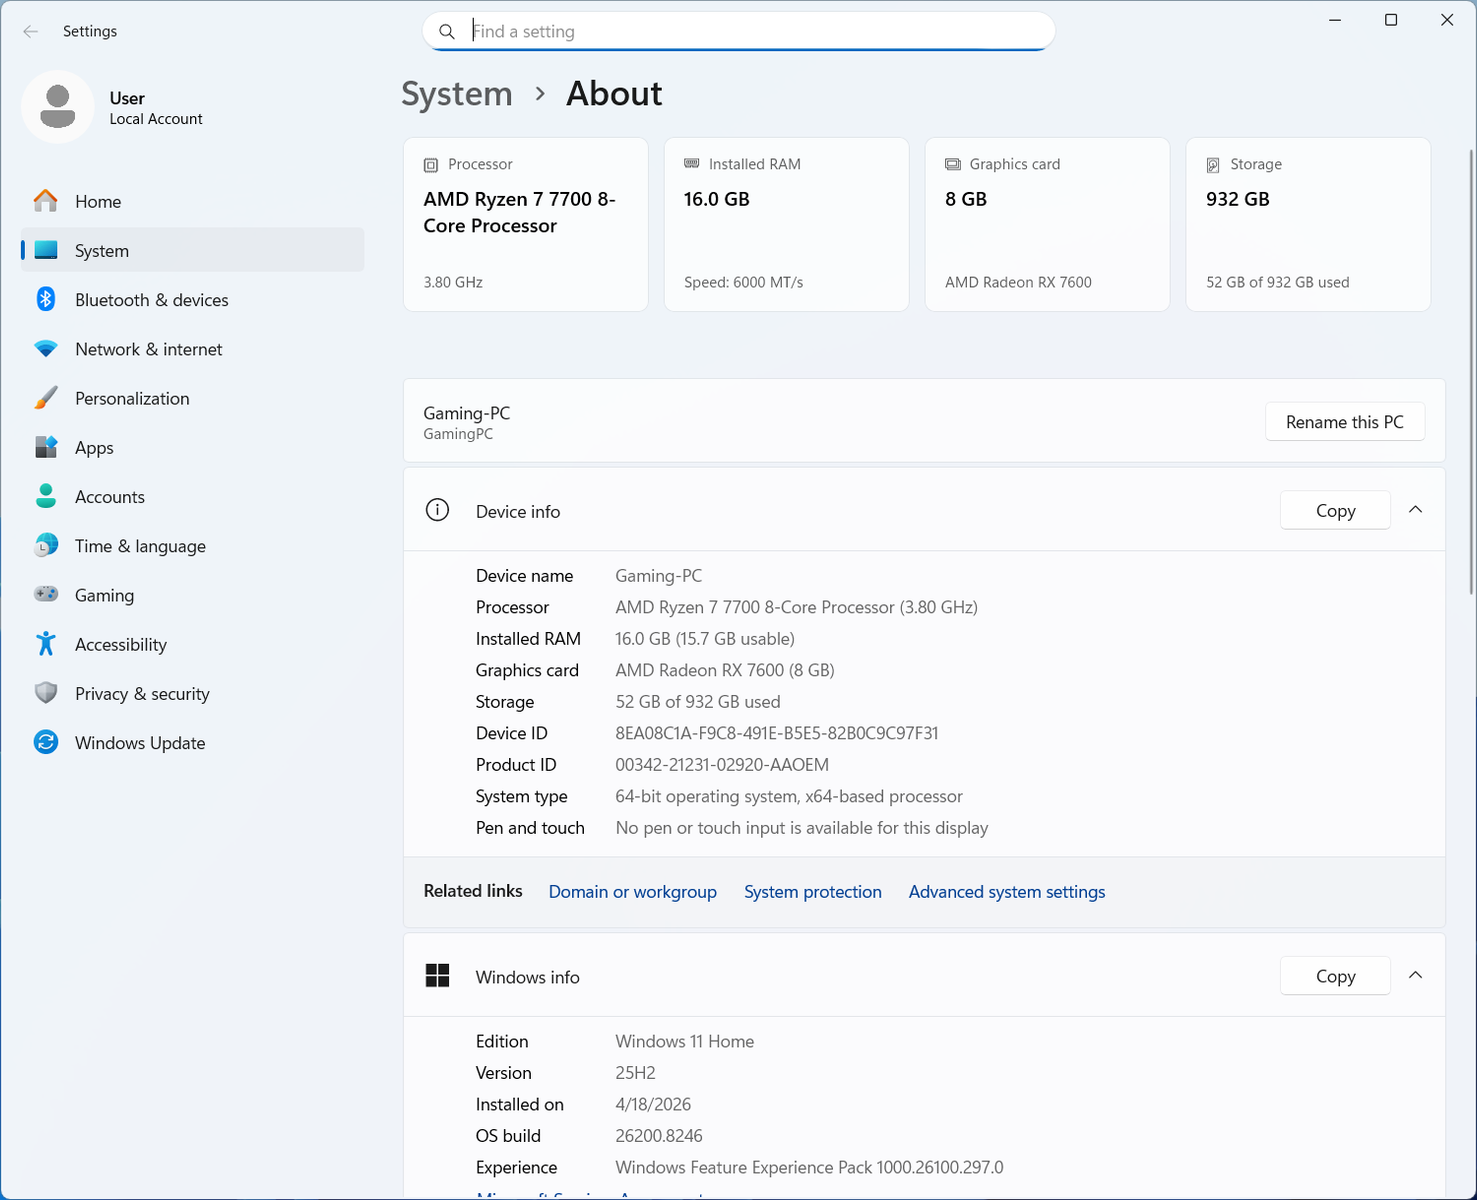
Task: Click Rename this PC button
Action: [1344, 422]
